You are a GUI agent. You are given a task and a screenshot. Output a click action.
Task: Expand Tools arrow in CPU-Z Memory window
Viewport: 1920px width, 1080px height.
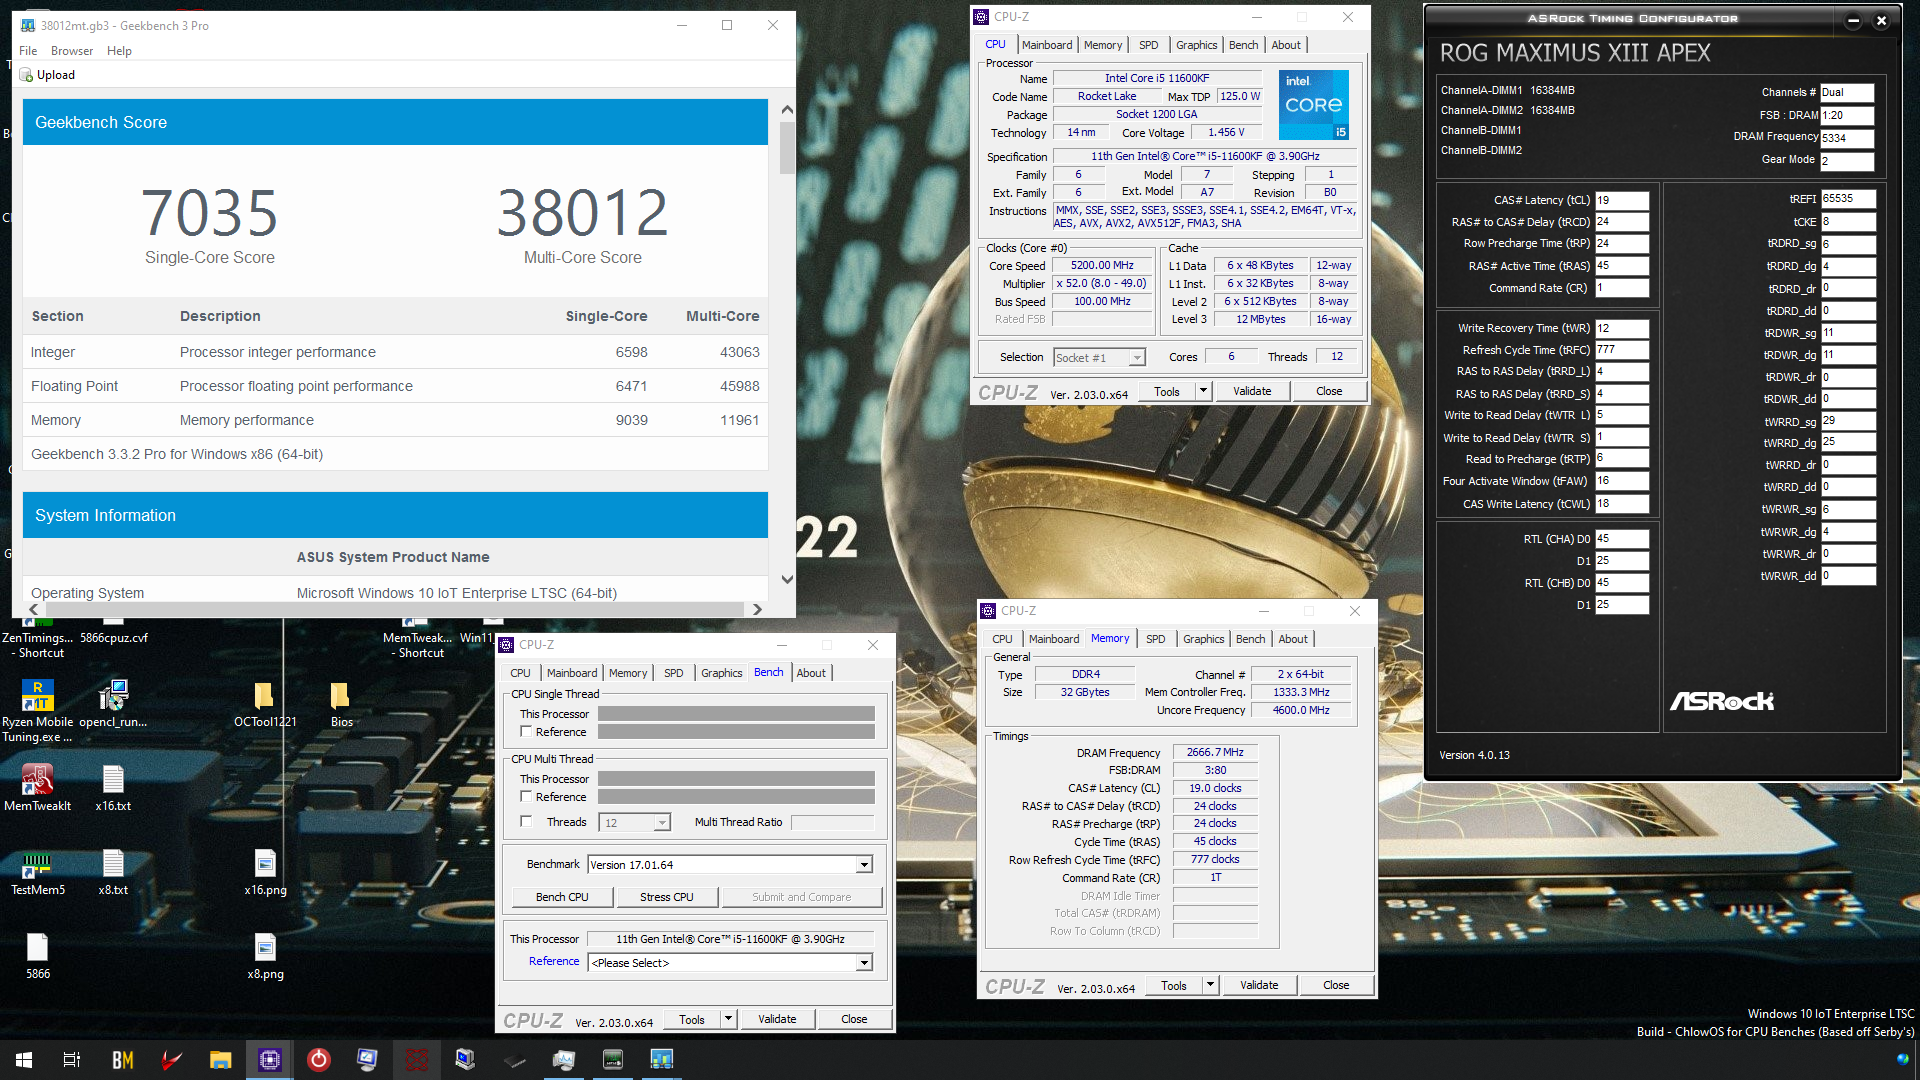1210,985
